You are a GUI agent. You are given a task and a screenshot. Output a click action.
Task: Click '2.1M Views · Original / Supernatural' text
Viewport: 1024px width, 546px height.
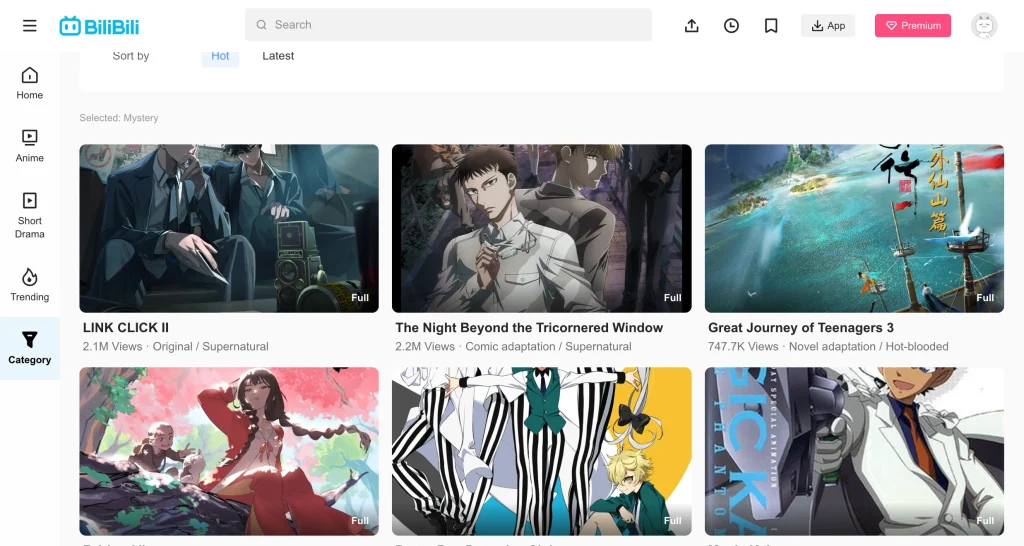pos(175,347)
